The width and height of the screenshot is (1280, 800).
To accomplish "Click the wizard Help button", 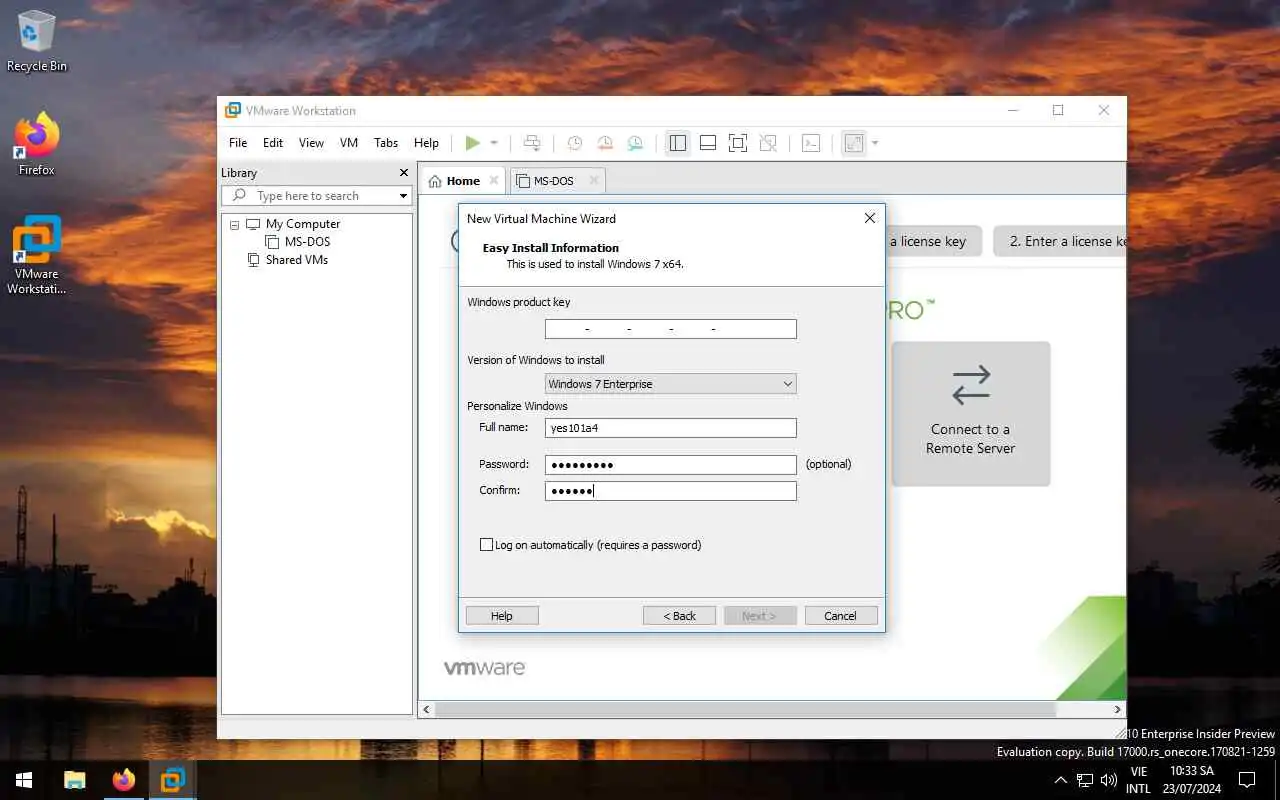I will point(502,616).
